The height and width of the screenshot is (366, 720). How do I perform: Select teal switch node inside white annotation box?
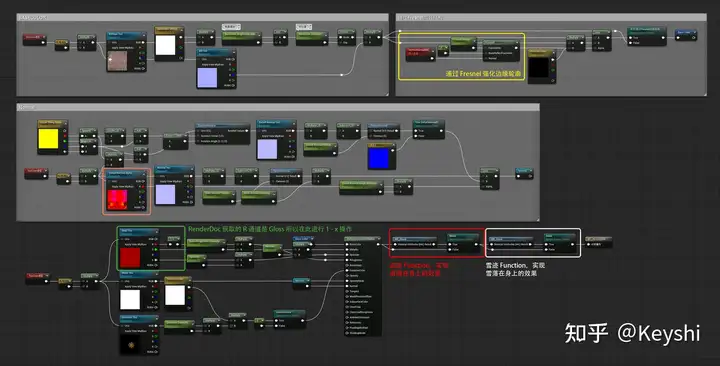tap(559, 243)
